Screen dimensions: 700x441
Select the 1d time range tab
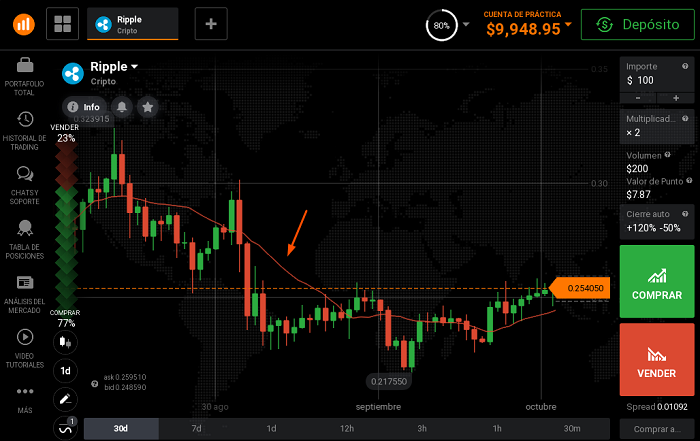pyautogui.click(x=271, y=429)
